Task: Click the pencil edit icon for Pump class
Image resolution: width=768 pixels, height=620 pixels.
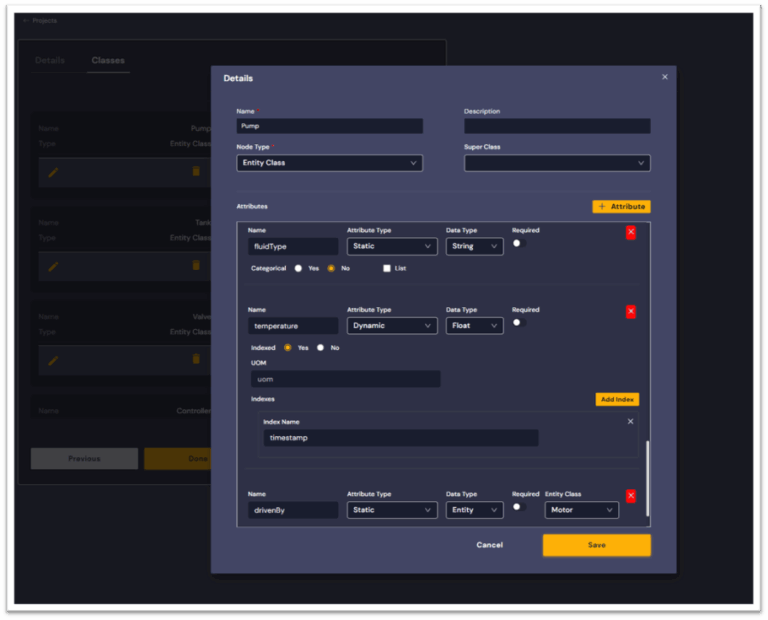Action: tap(53, 172)
